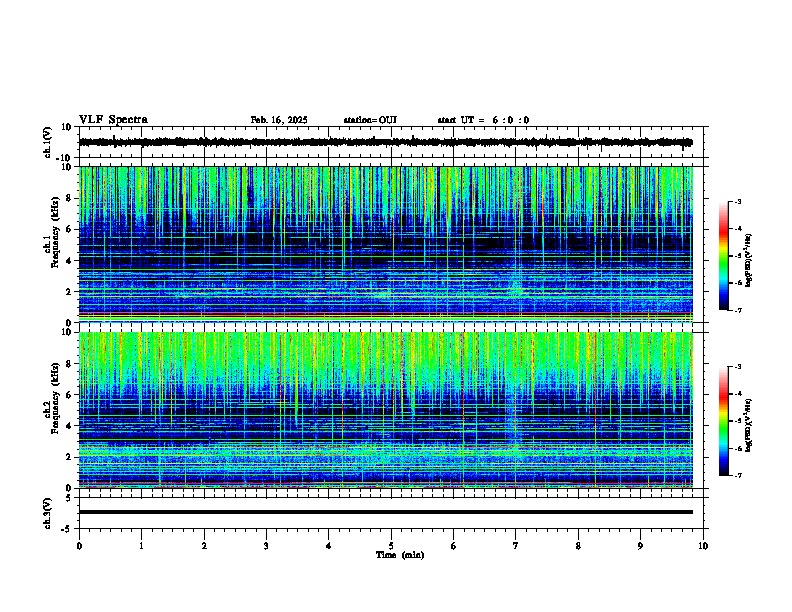Click the "station=OUI" header label
Viewport: 792px width, 612px height.
[370, 120]
